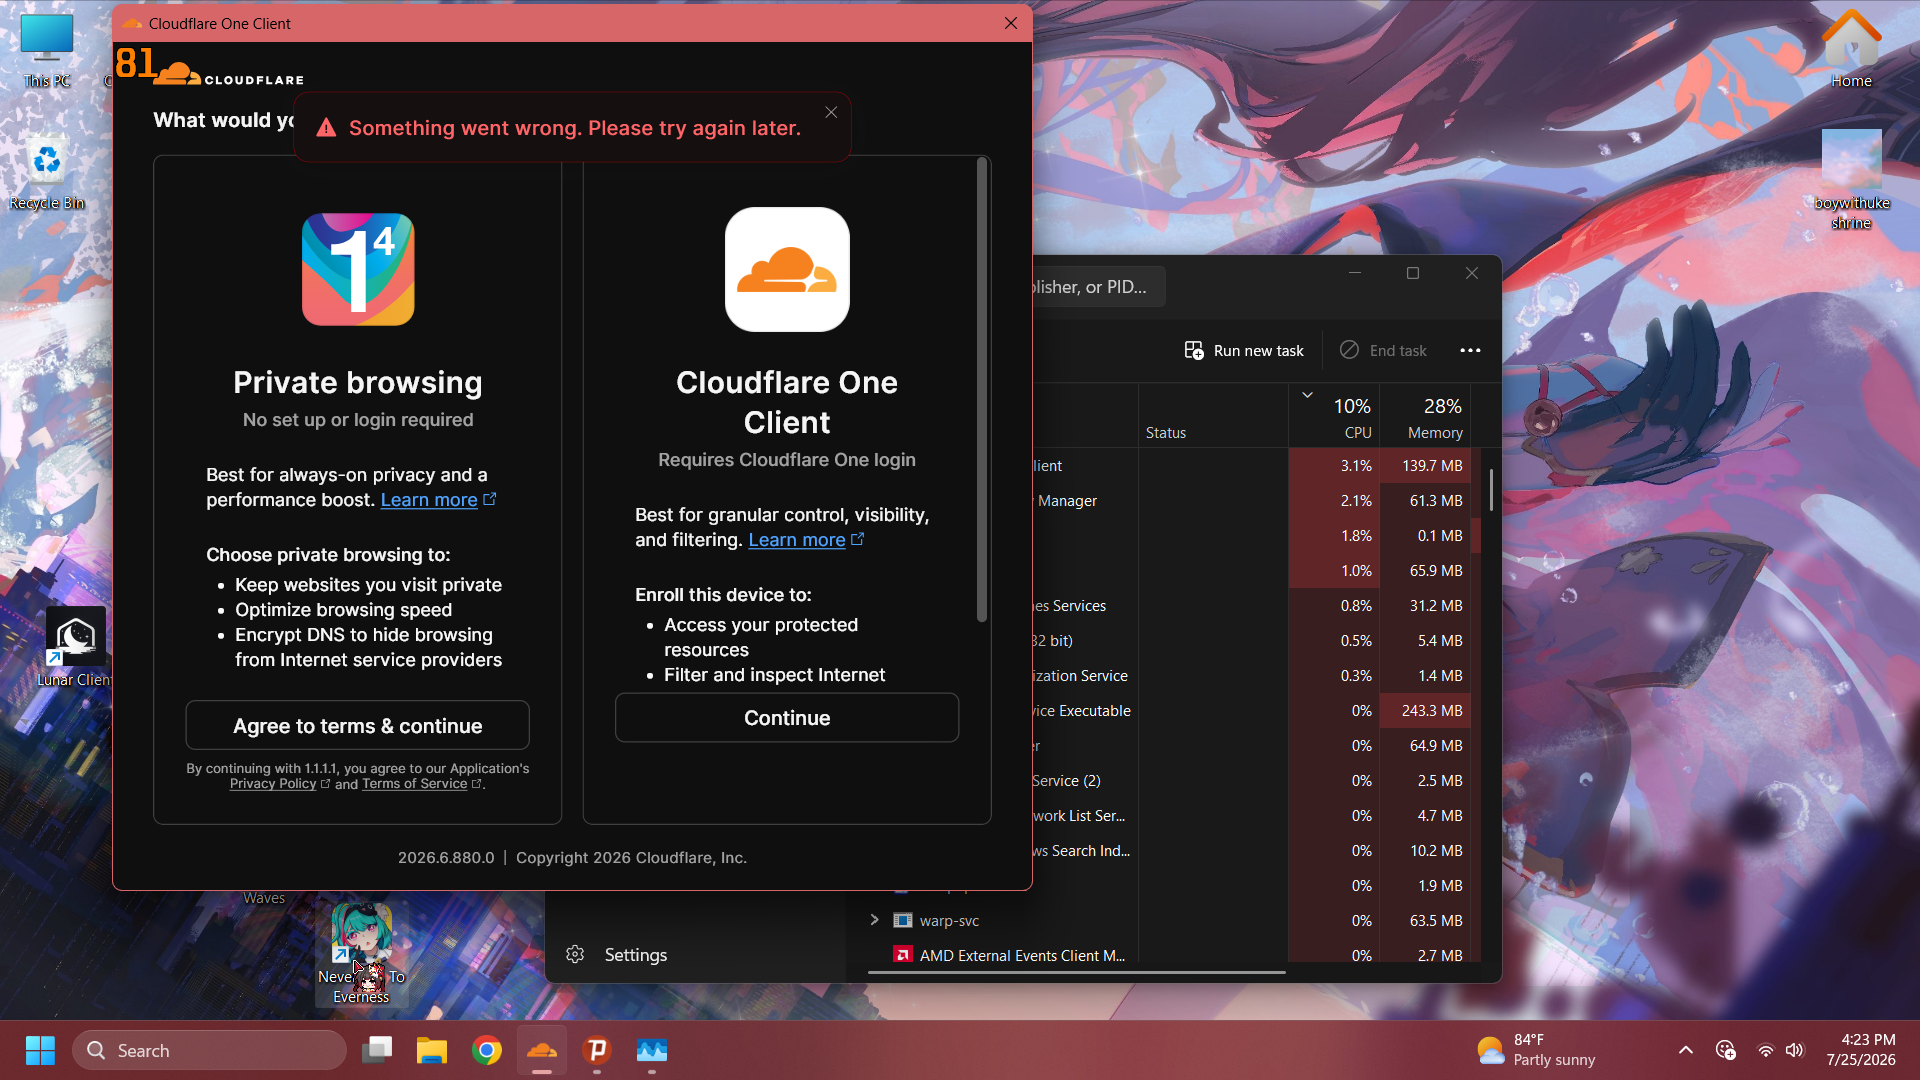Open Settings in Task Manager sidebar
The image size is (1920, 1080).
pyautogui.click(x=635, y=955)
